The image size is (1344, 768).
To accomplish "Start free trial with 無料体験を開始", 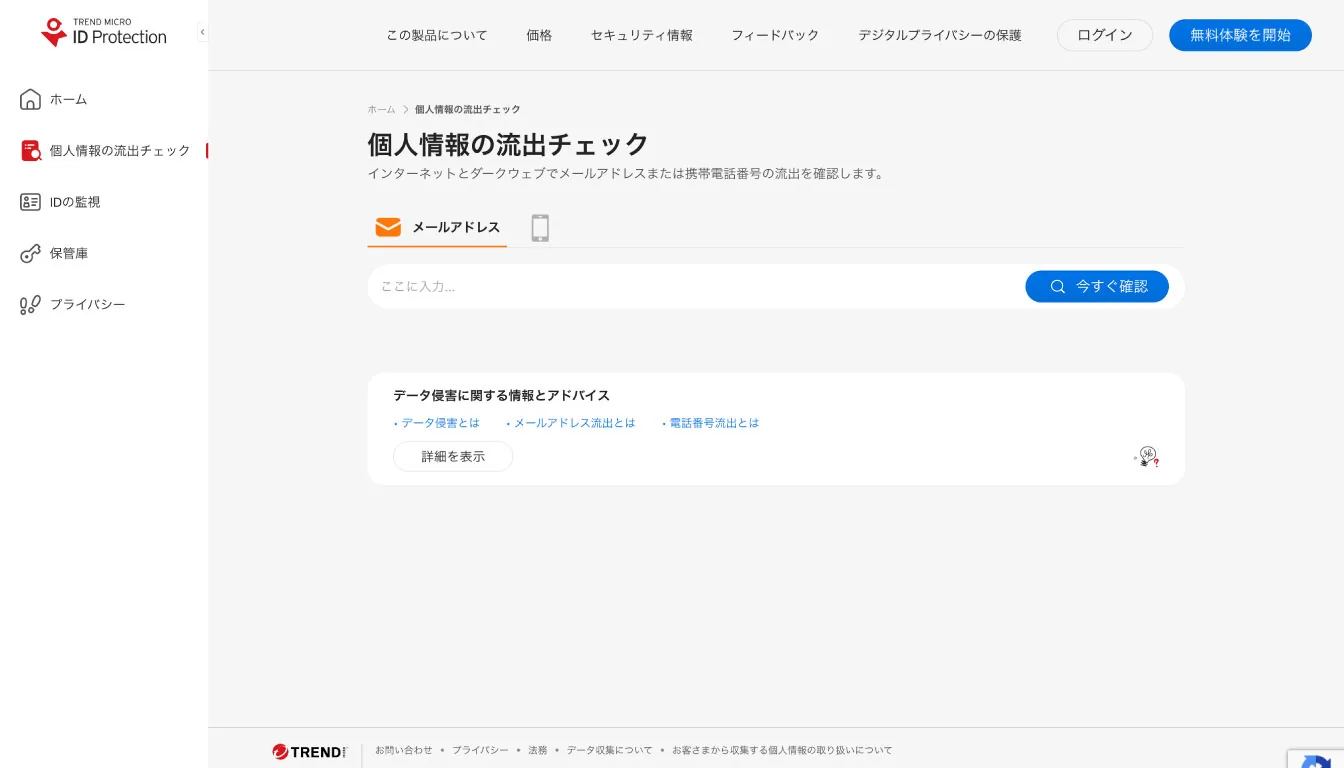I will (x=1240, y=35).
